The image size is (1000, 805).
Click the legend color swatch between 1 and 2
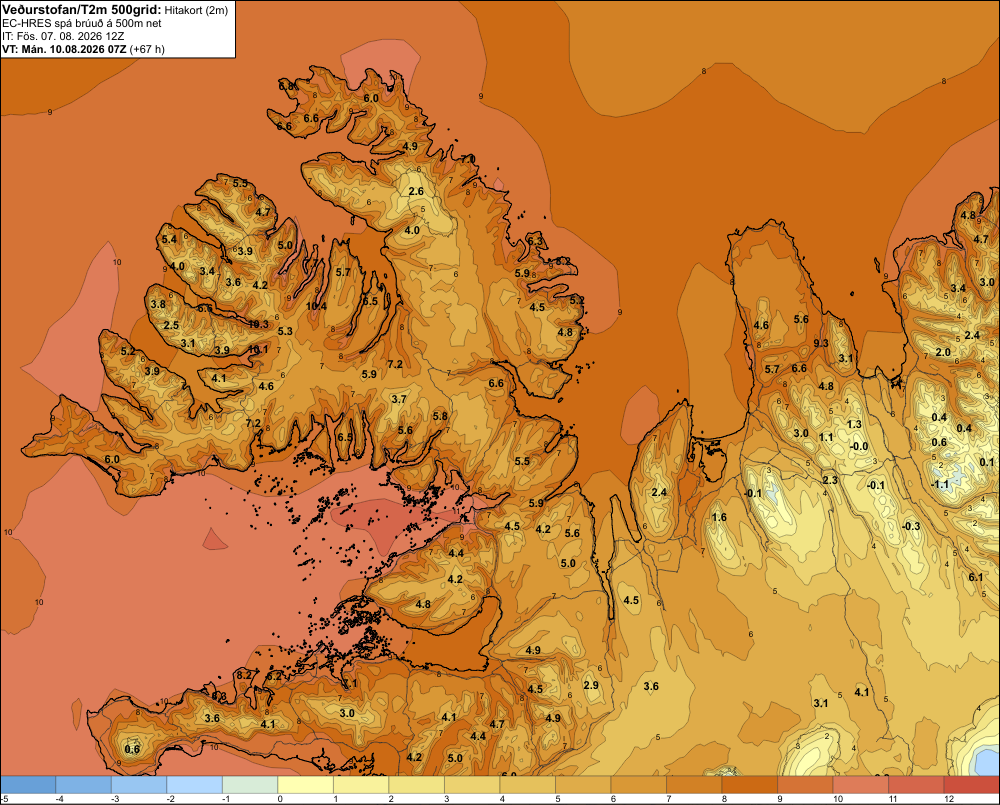(361, 785)
